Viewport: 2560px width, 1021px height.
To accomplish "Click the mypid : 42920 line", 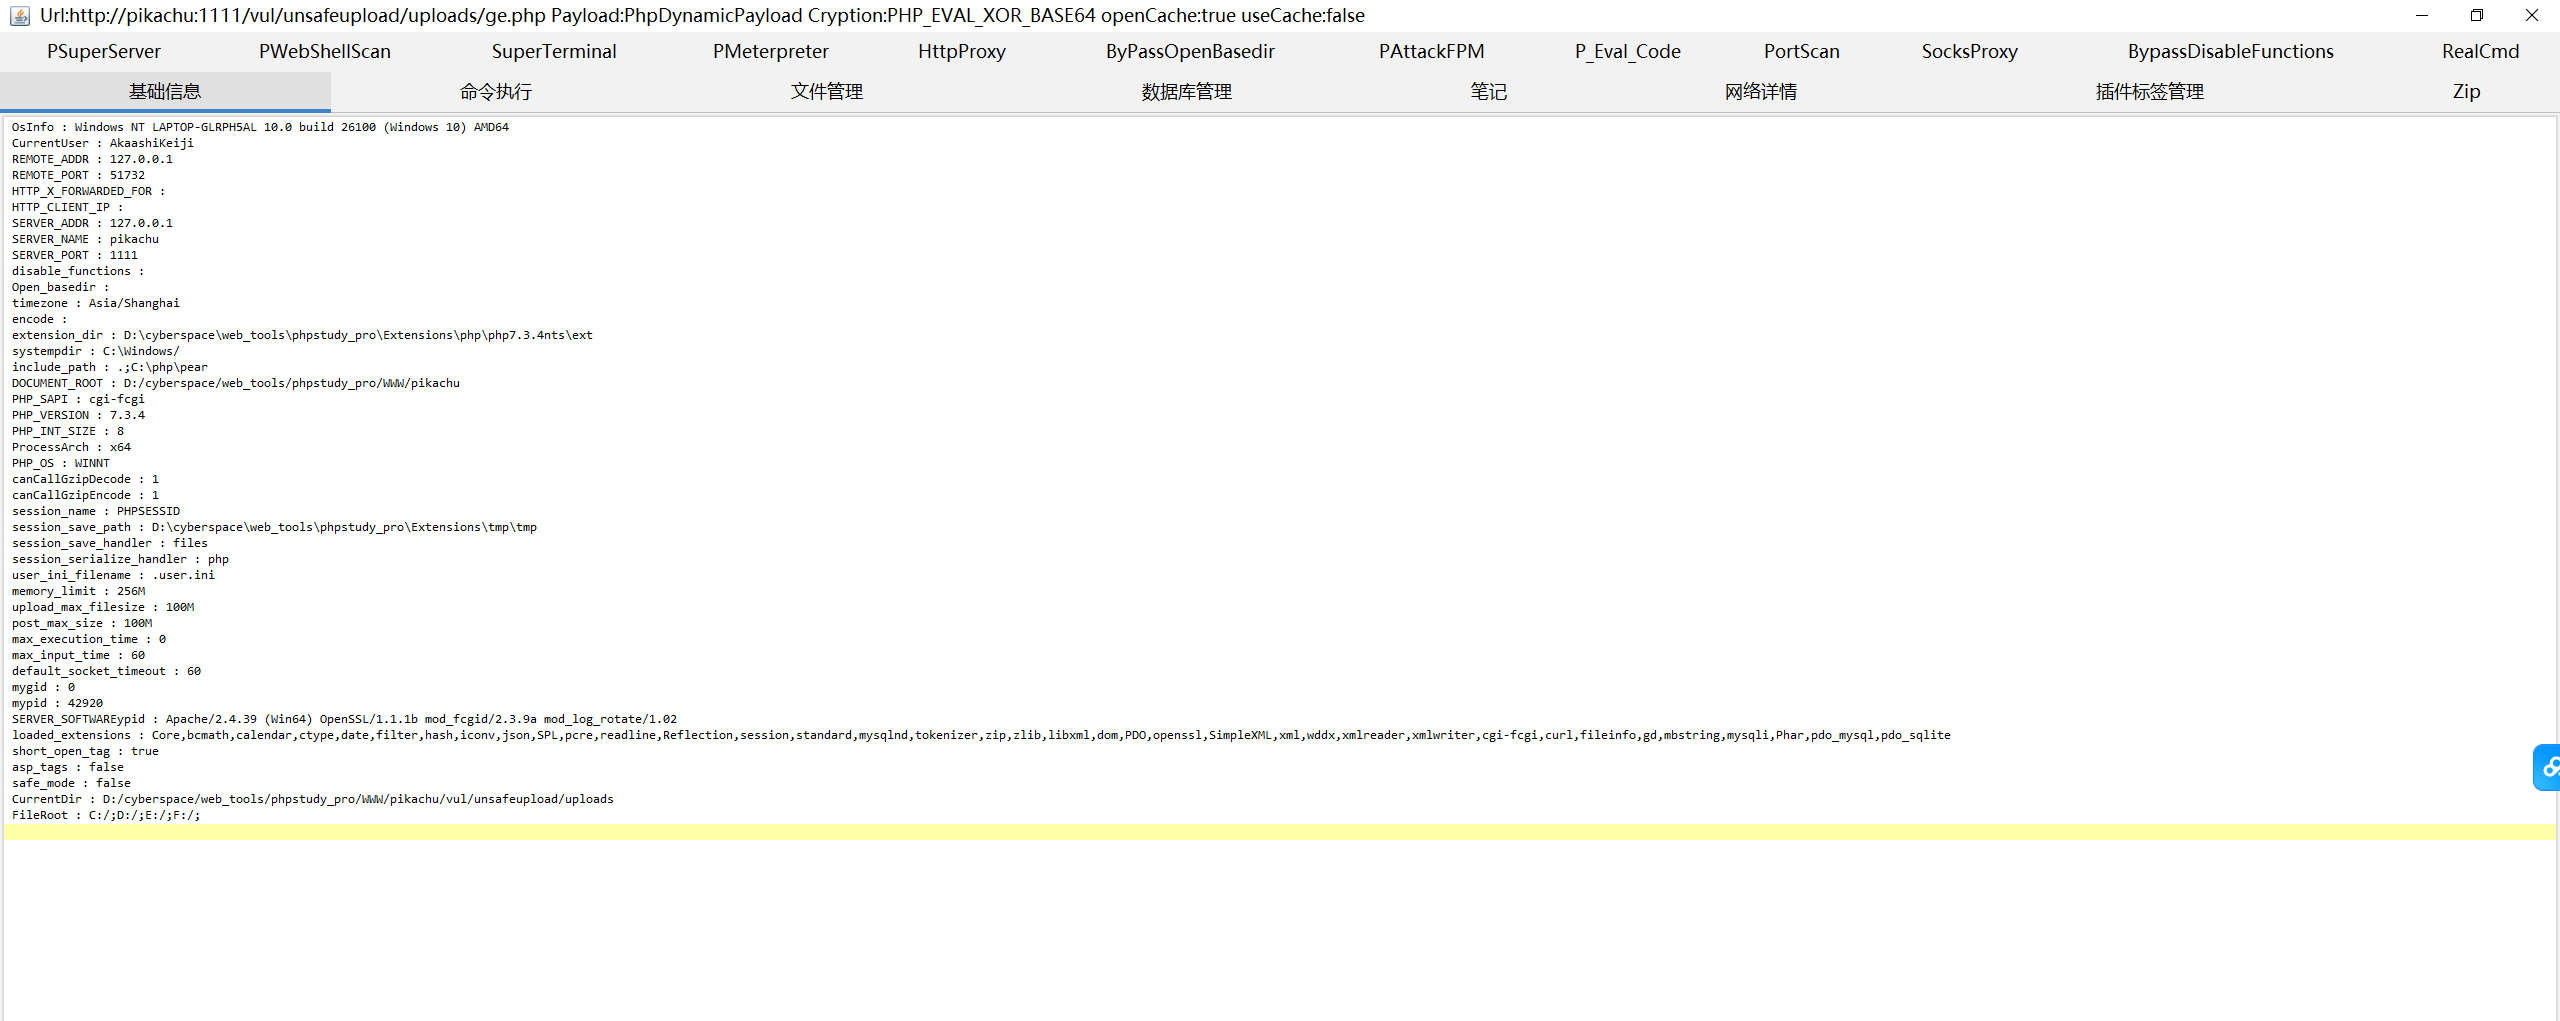I will click(57, 703).
